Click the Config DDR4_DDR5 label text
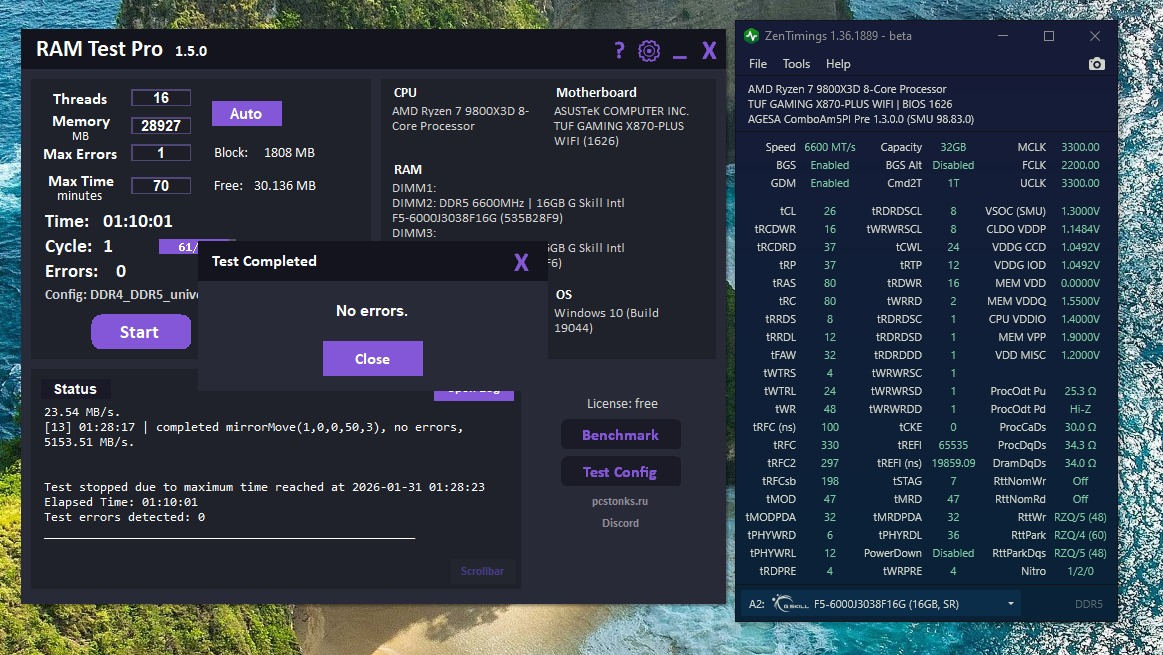The width and height of the screenshot is (1163, 655). pos(122,294)
